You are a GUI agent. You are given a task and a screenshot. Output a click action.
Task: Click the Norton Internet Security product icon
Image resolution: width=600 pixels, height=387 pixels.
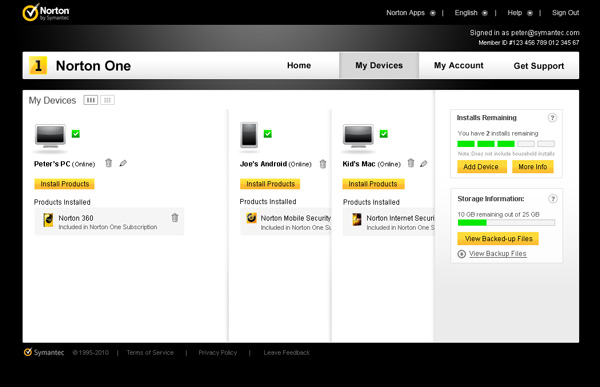pos(357,220)
